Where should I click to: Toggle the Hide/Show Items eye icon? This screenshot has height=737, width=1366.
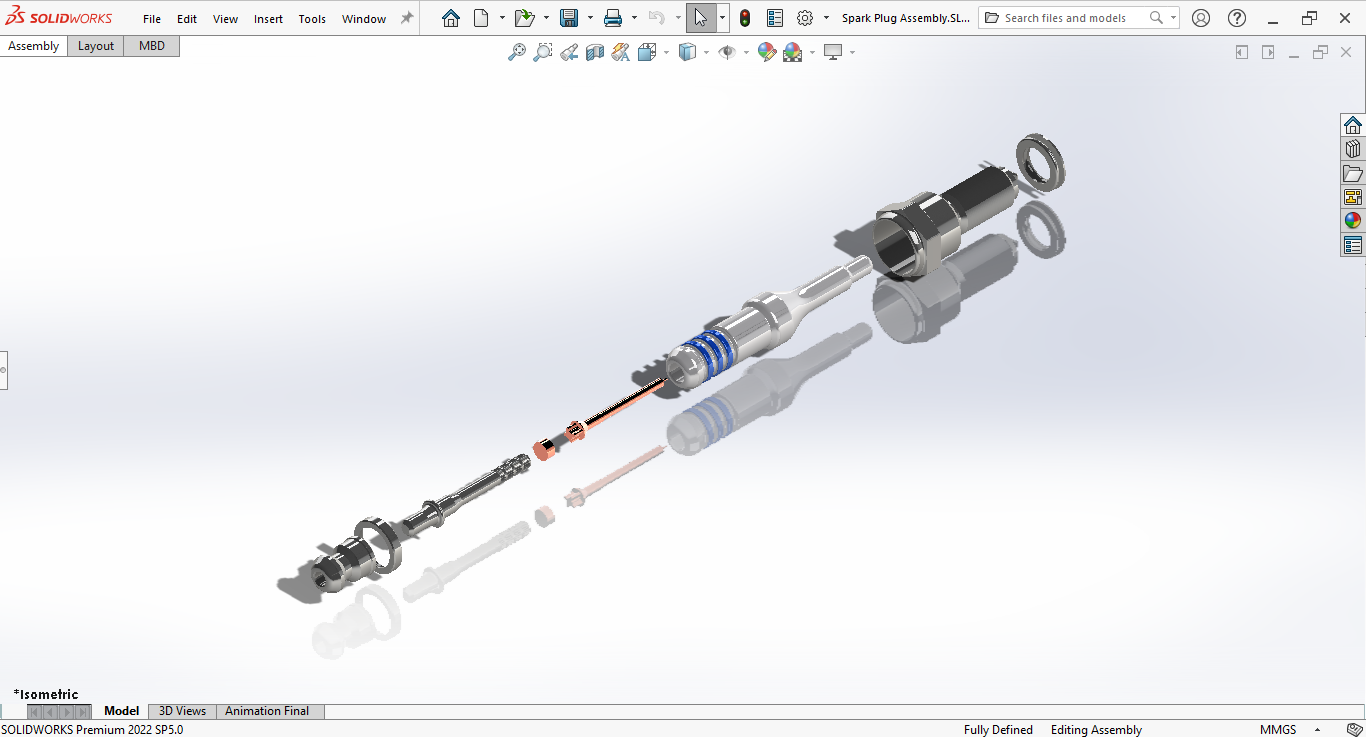(726, 52)
